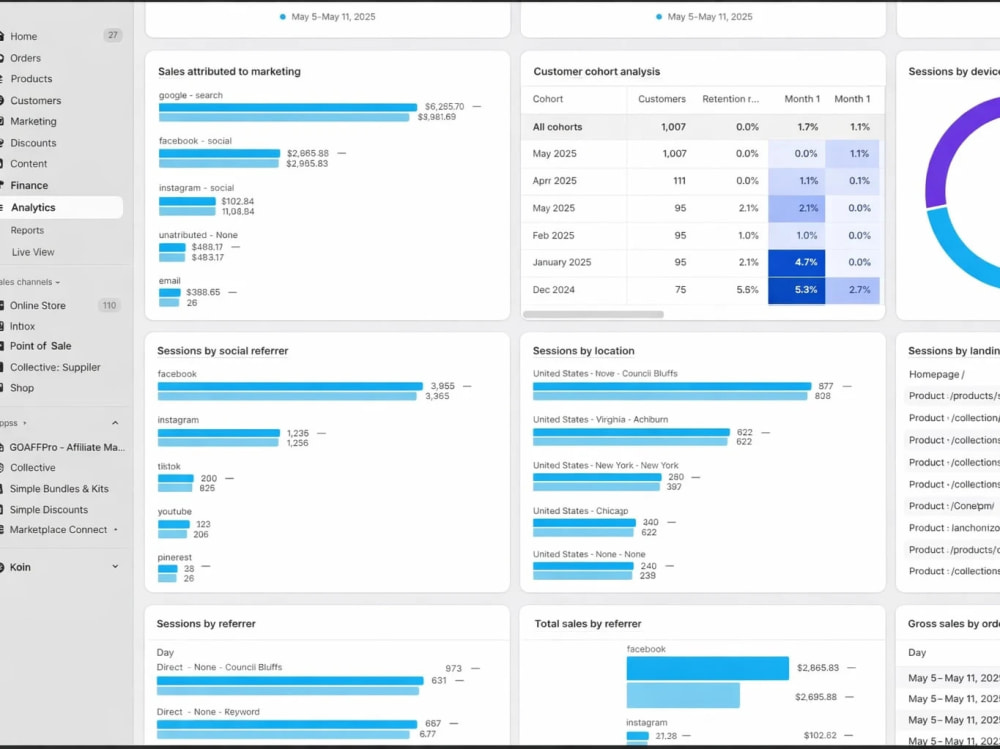Open Sales attributed to marketing report
This screenshot has height=749, width=1000.
229,71
